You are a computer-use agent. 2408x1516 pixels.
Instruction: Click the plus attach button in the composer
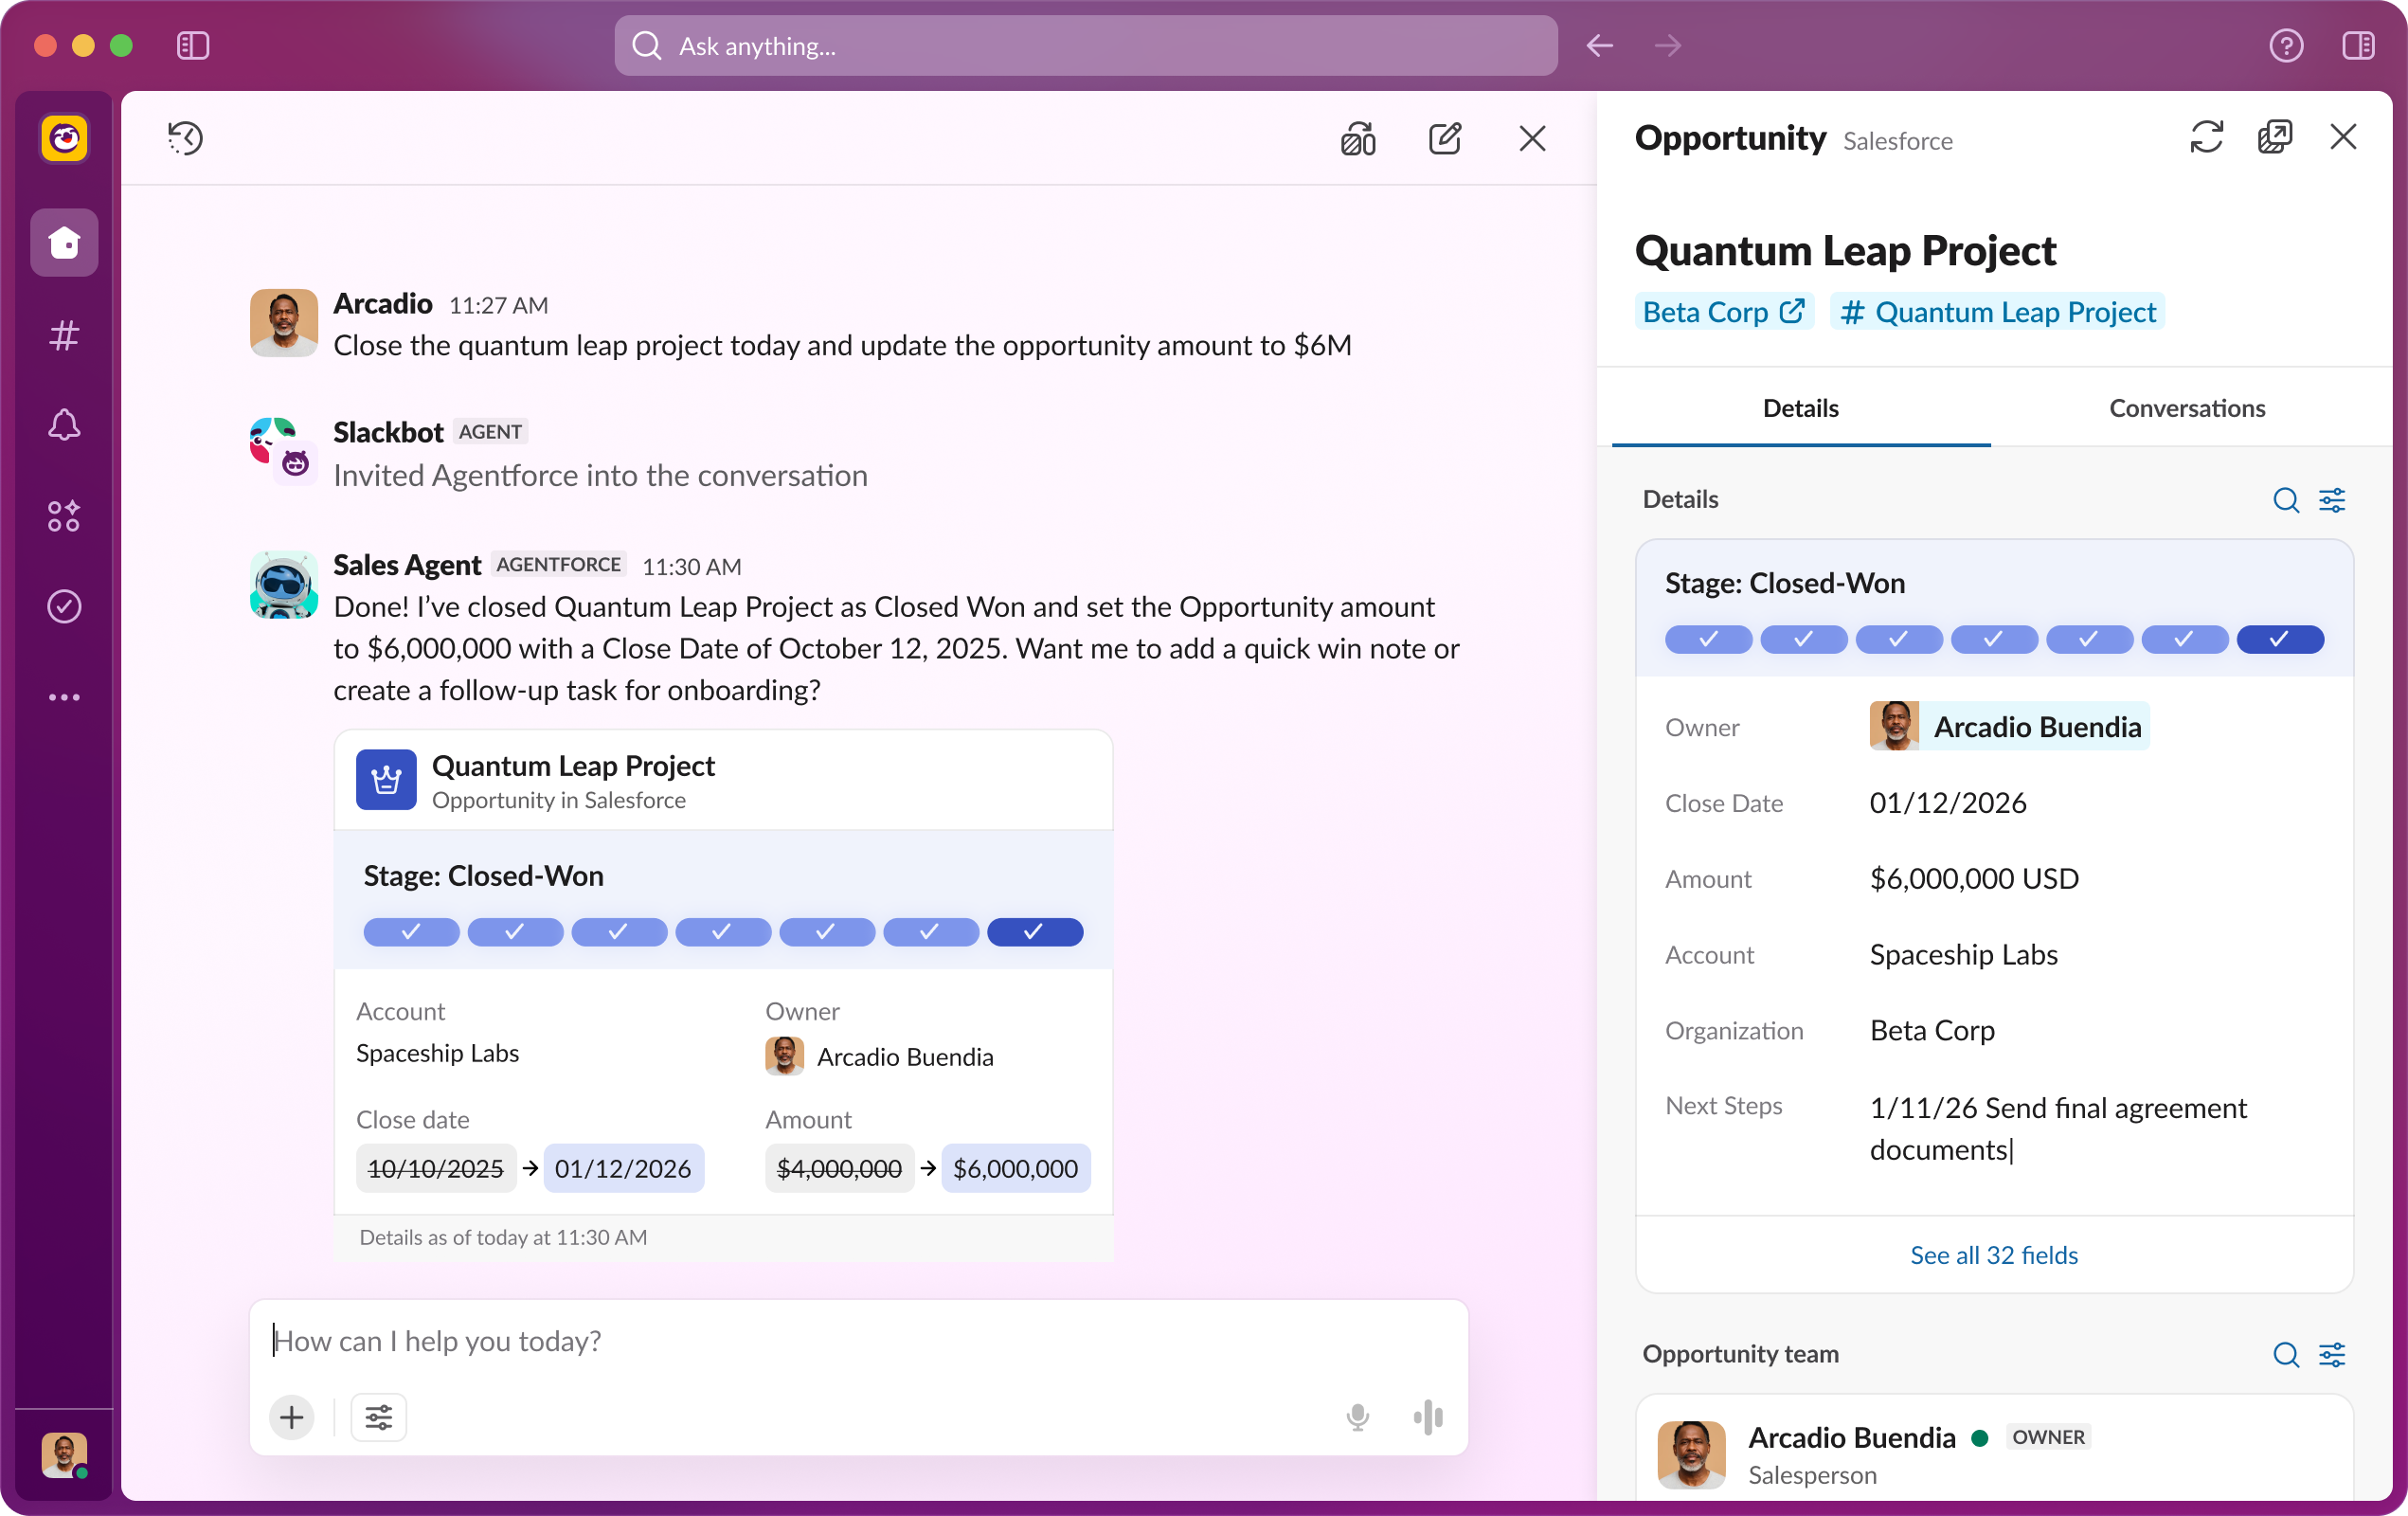pos(291,1417)
